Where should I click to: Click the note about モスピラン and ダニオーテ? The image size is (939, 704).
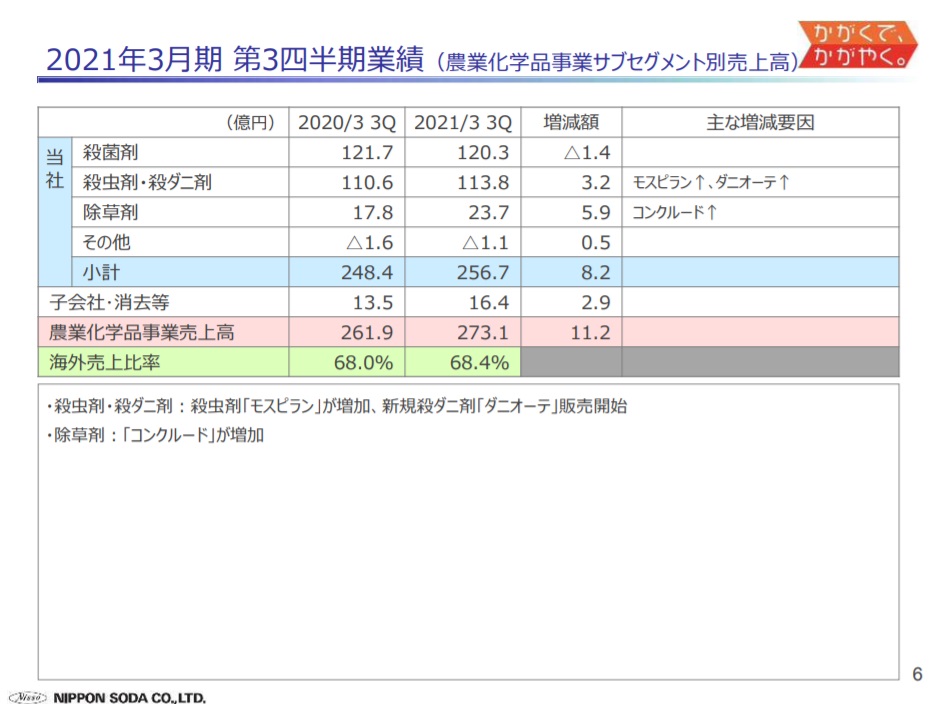[337, 406]
